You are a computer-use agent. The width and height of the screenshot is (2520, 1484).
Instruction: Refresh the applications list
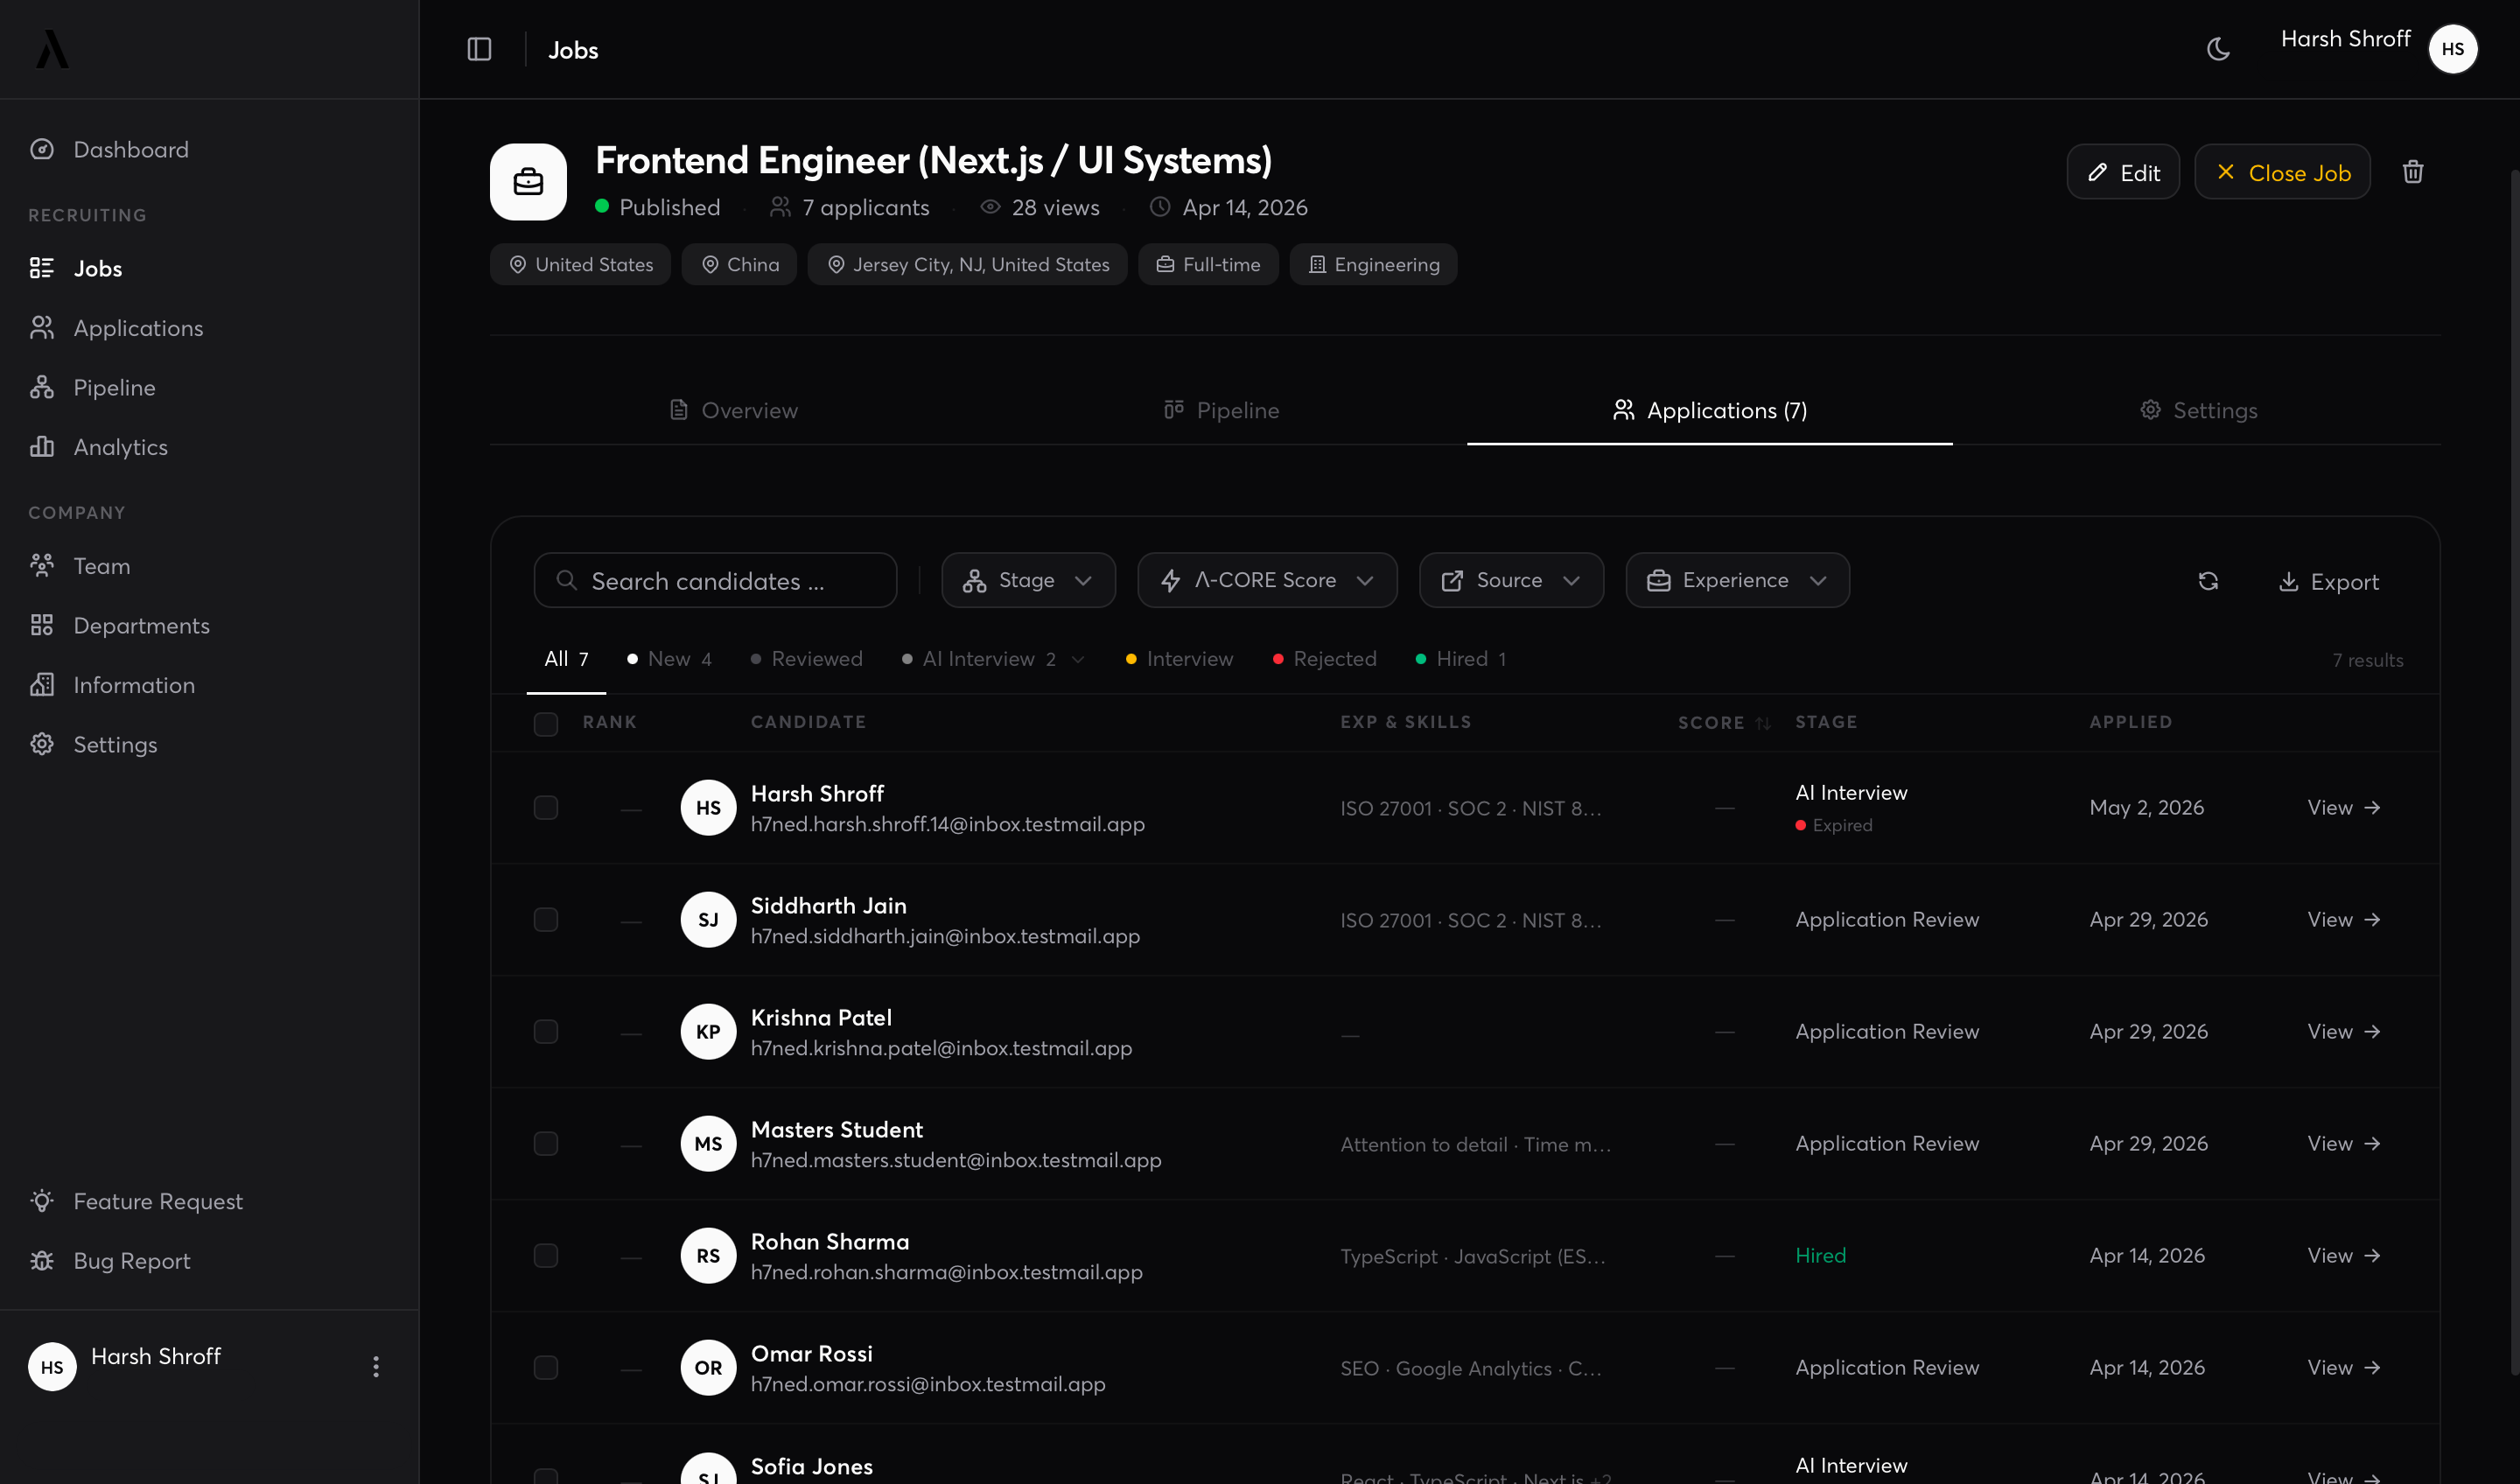pyautogui.click(x=2208, y=581)
